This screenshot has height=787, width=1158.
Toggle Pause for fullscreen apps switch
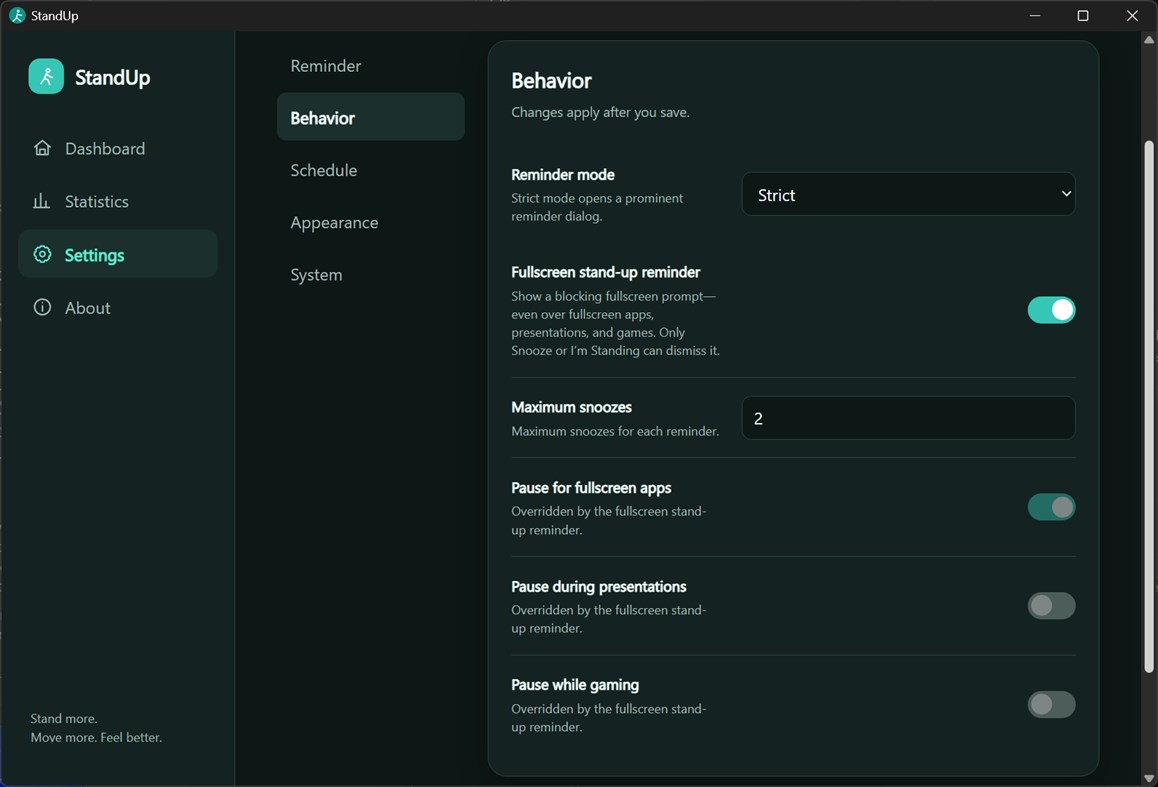1051,507
